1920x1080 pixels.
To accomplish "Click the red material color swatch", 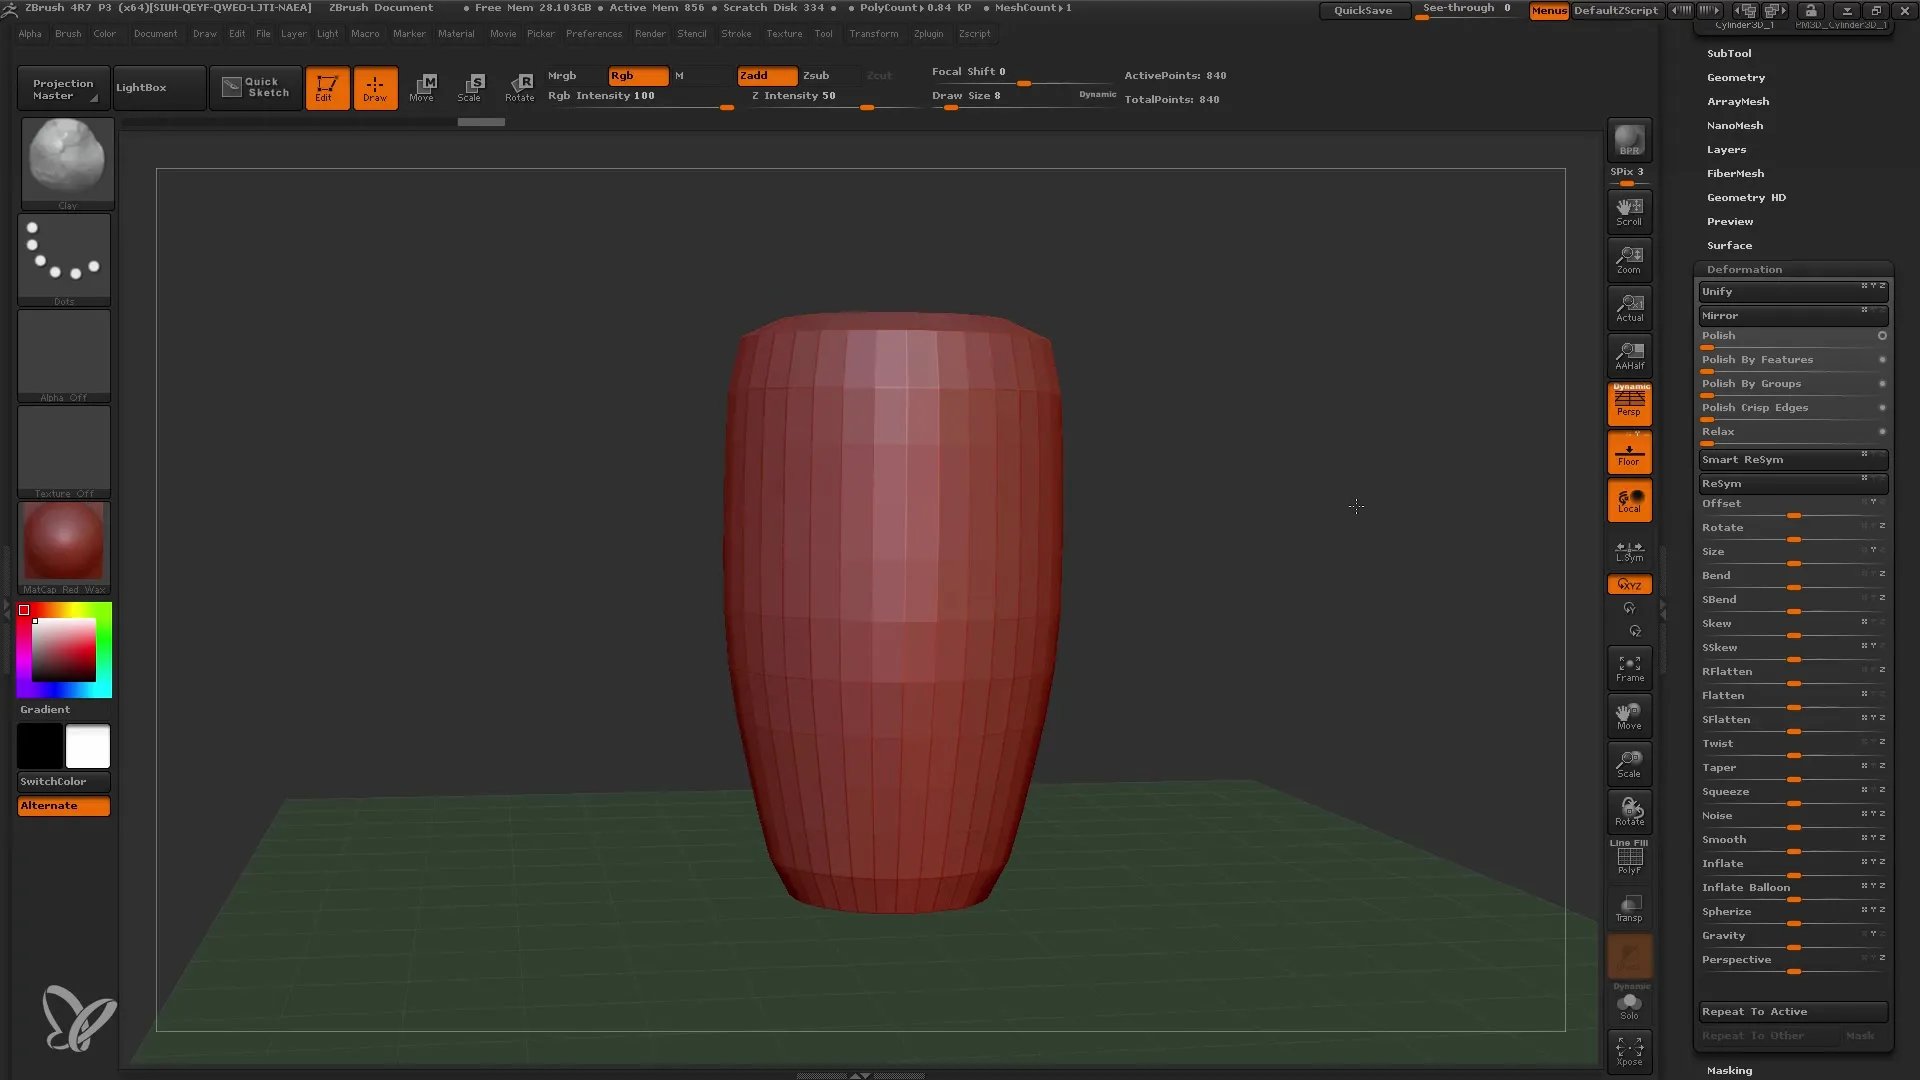I will pos(63,545).
